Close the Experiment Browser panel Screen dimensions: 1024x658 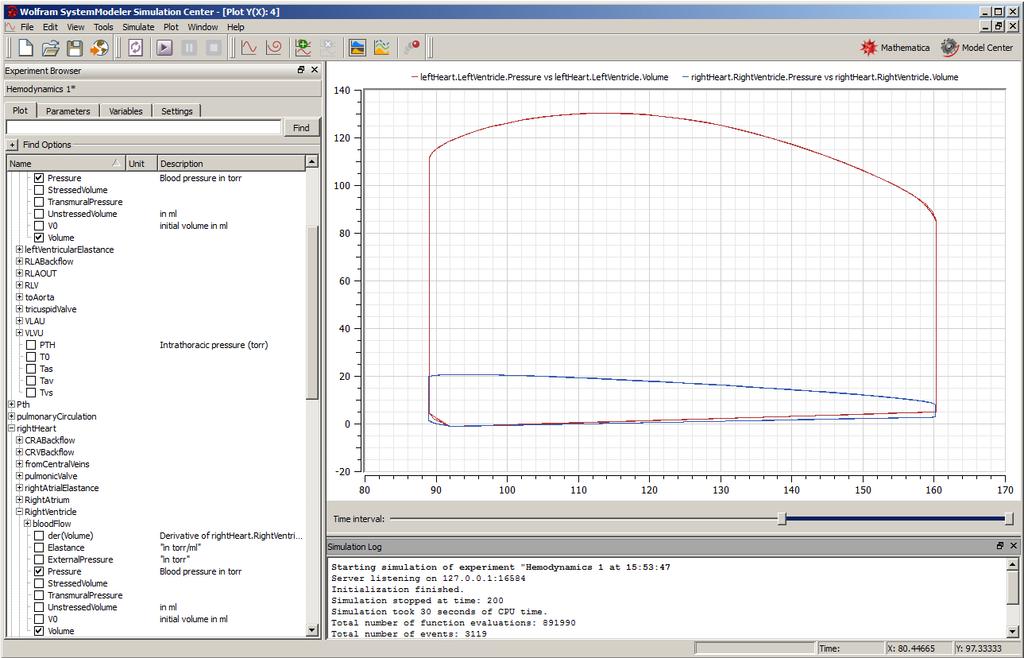[314, 70]
